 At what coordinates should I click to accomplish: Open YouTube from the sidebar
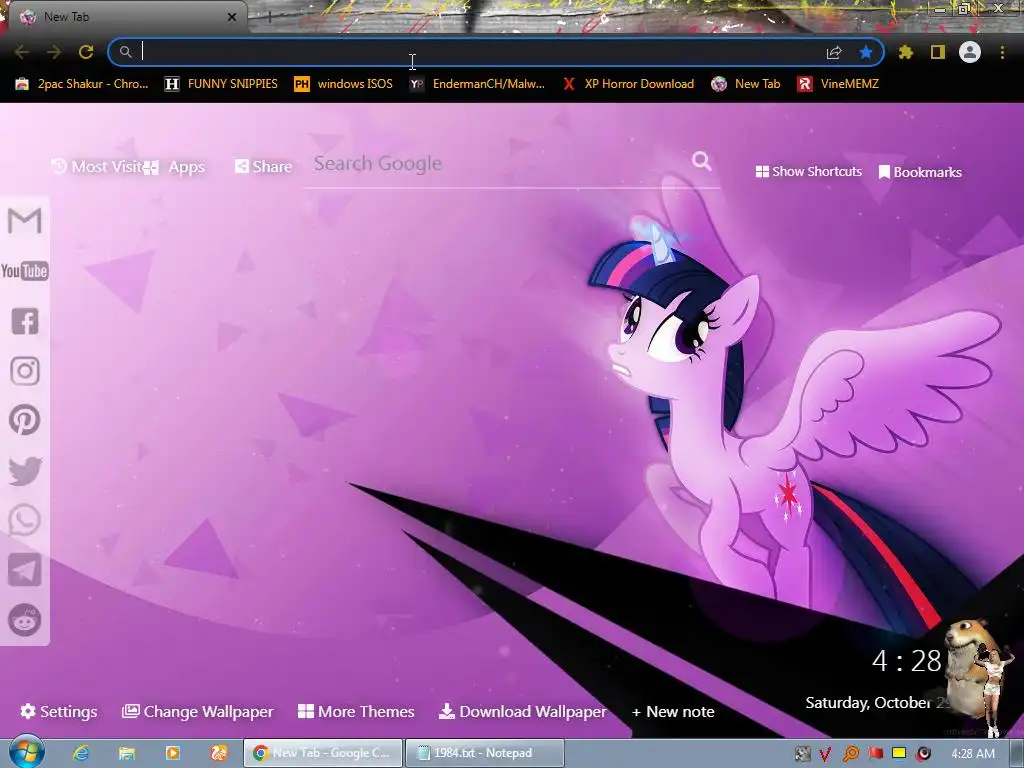tap(25, 271)
